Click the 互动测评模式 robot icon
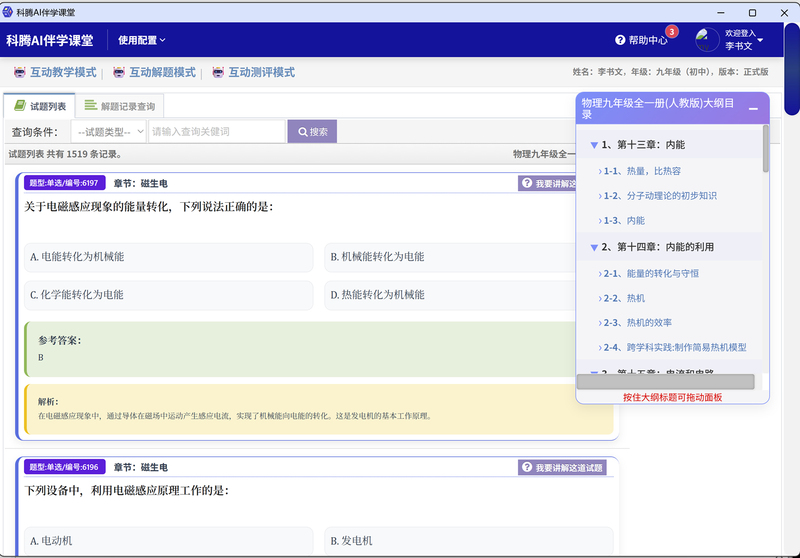This screenshot has height=558, width=800. pos(217,73)
